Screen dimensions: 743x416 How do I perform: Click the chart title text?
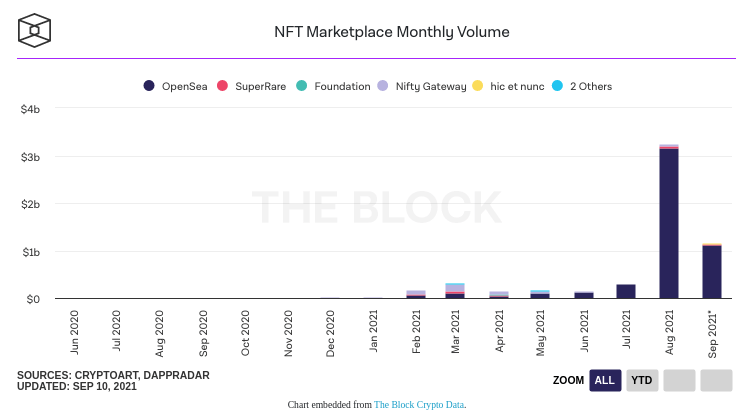(392, 31)
